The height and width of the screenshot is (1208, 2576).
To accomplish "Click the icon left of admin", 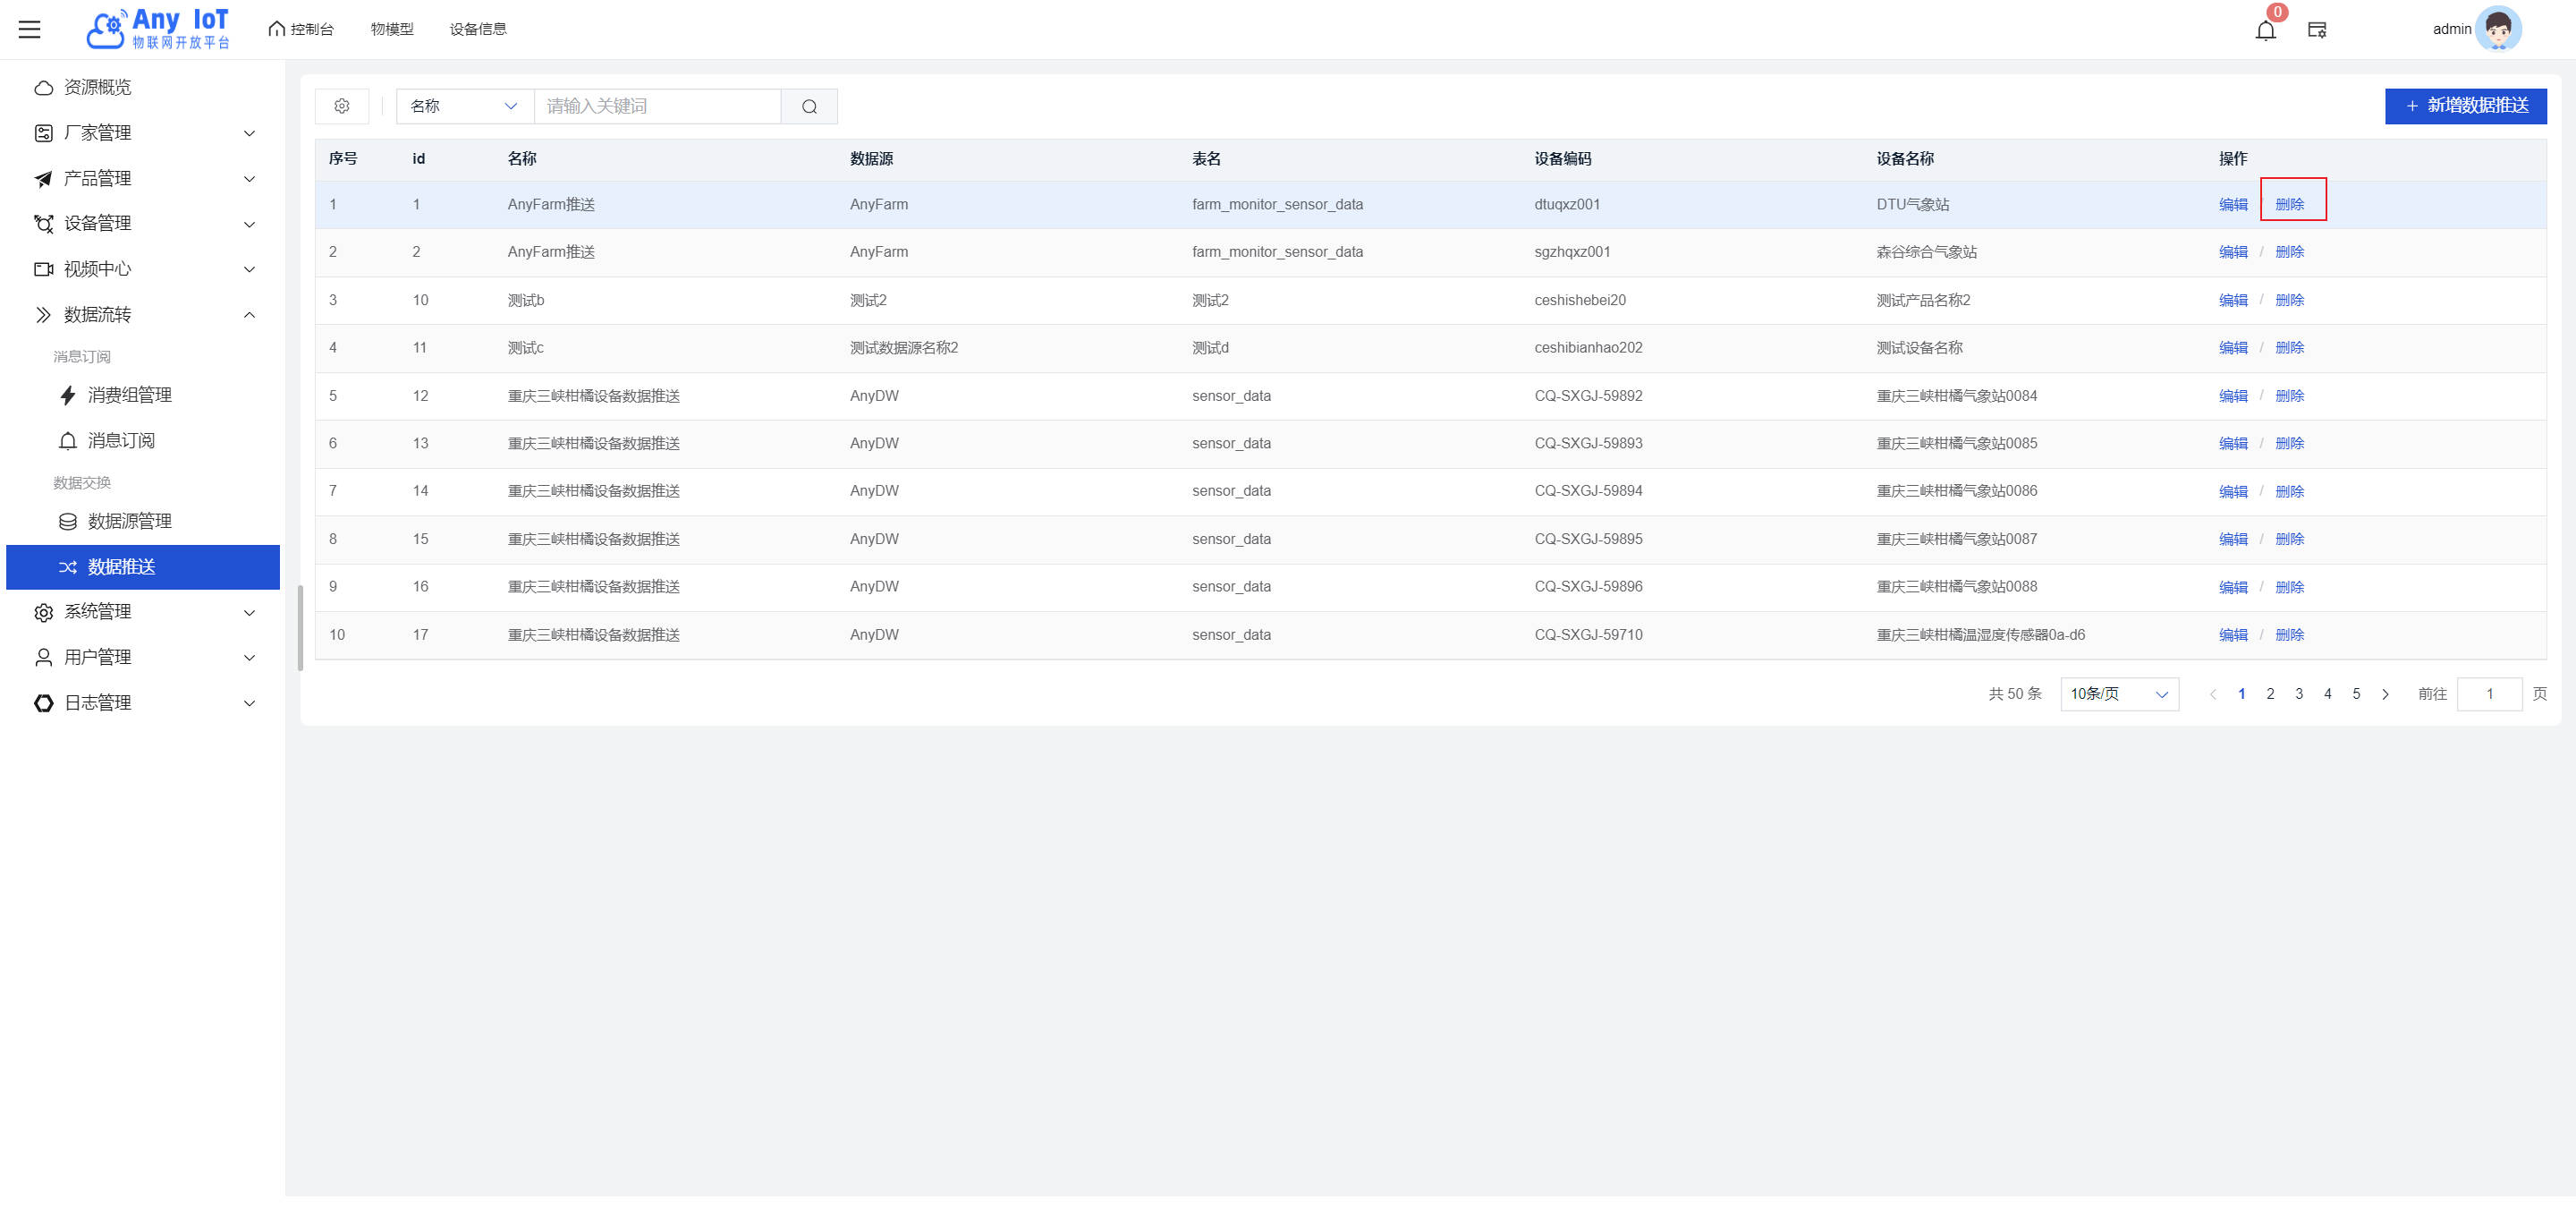I will (x=2317, y=30).
